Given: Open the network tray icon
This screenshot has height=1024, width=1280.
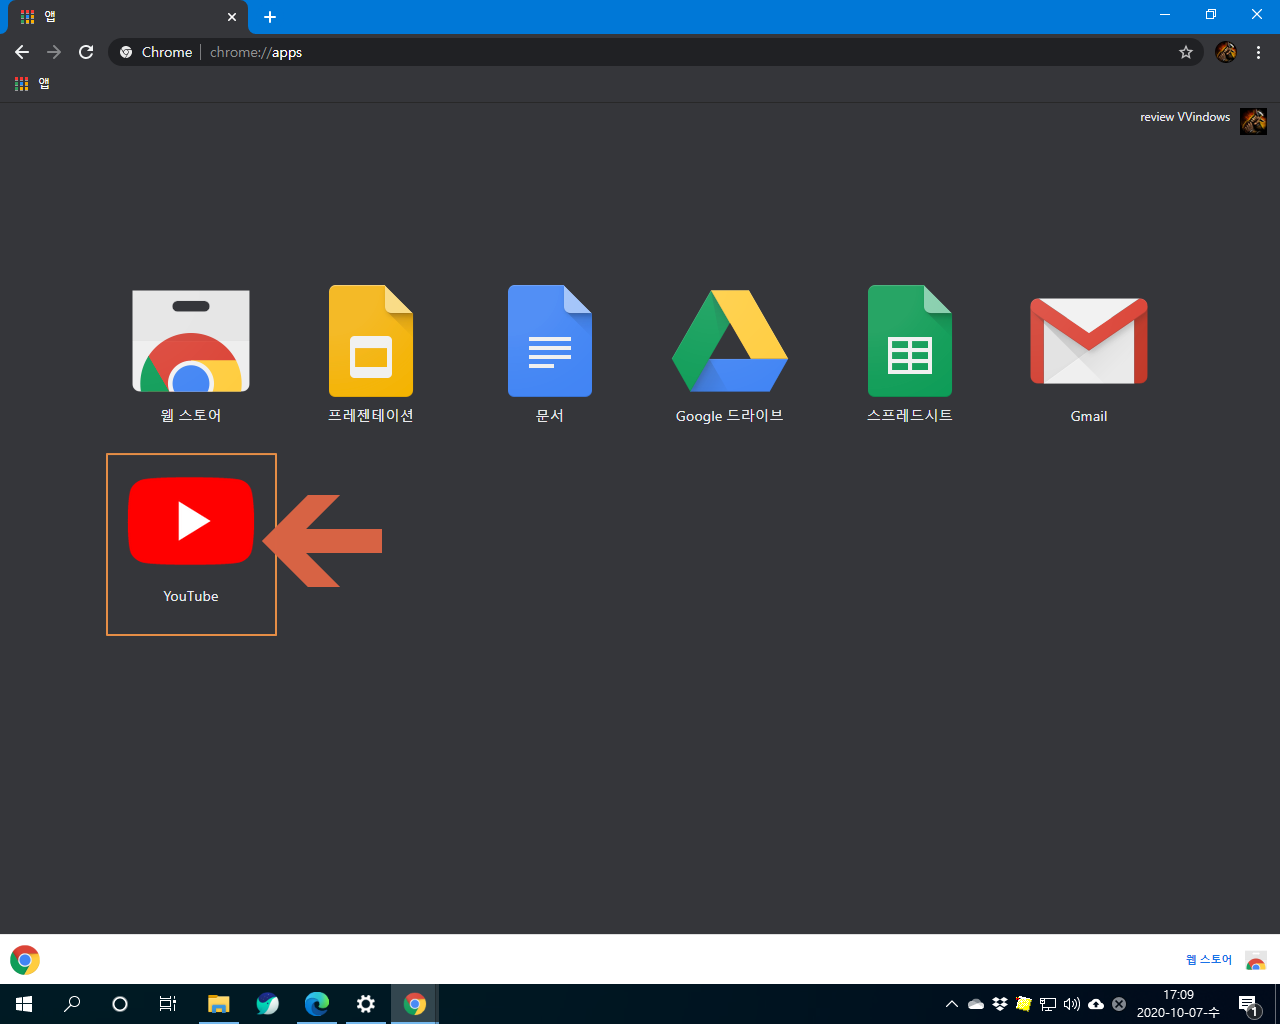Looking at the screenshot, I should tap(1048, 1004).
